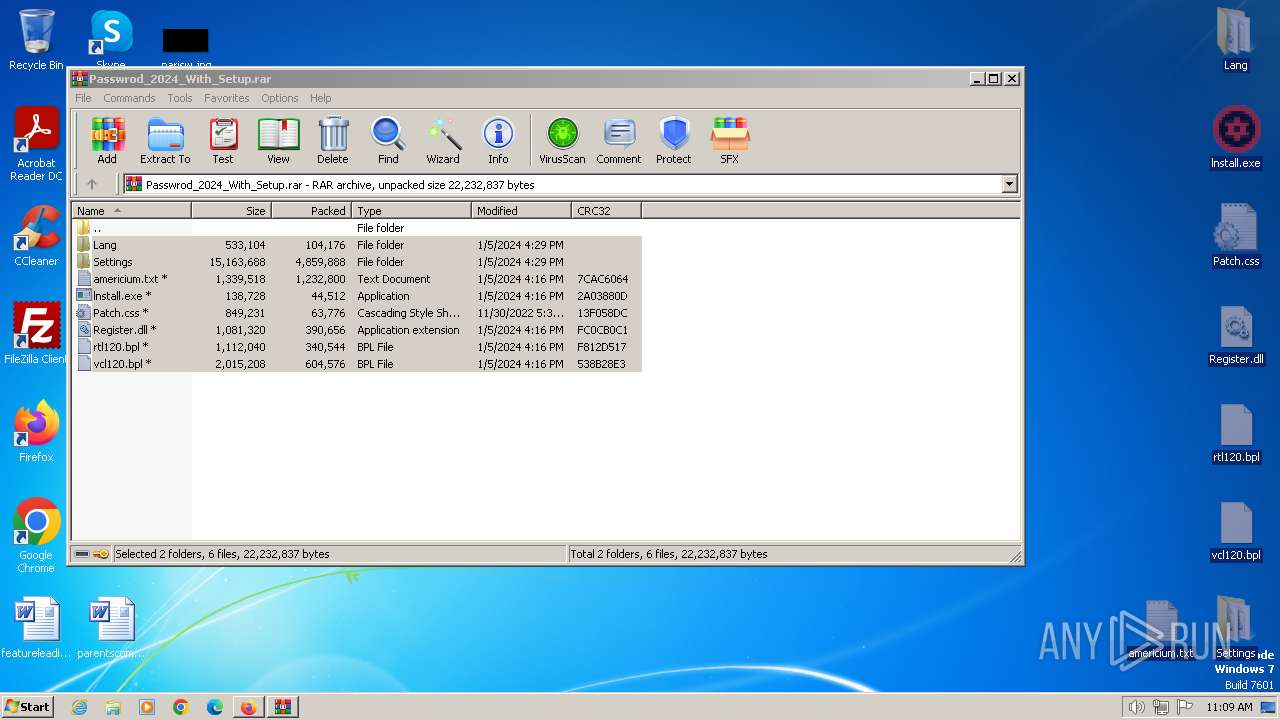Select the Lang folder row in archive
The height and width of the screenshot is (720, 1280).
(x=358, y=245)
